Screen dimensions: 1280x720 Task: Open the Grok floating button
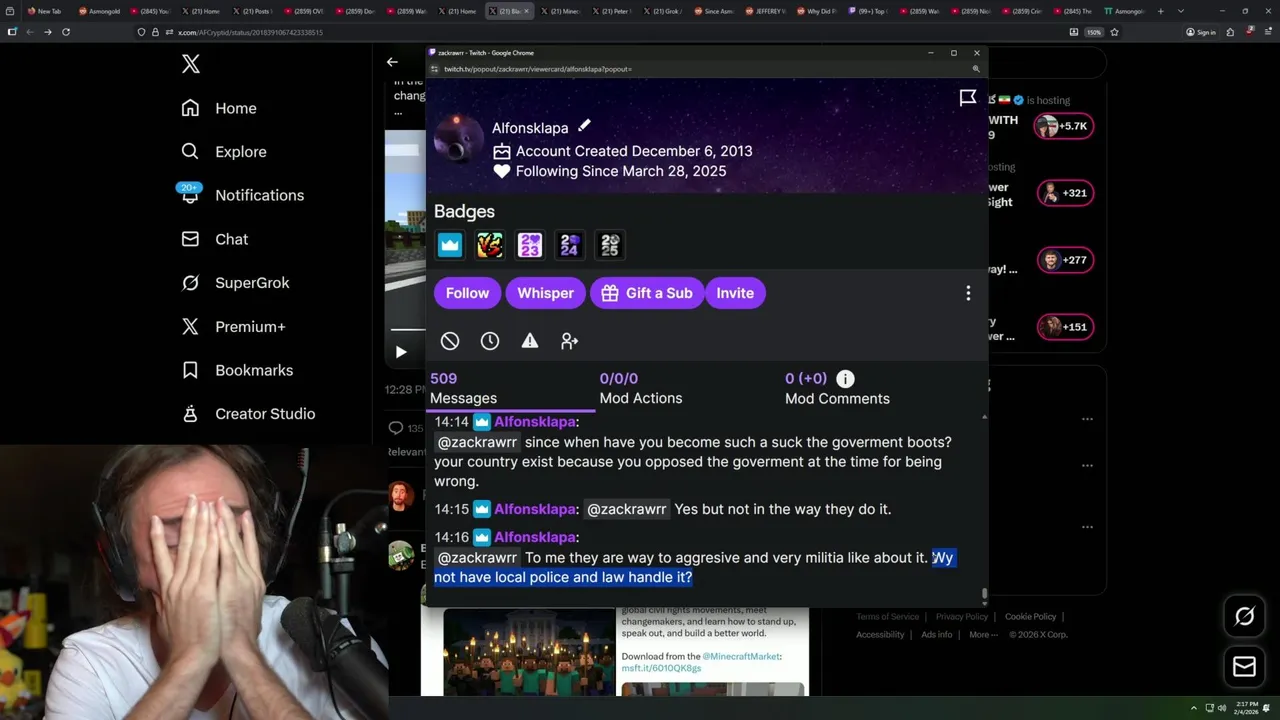[x=1244, y=617]
